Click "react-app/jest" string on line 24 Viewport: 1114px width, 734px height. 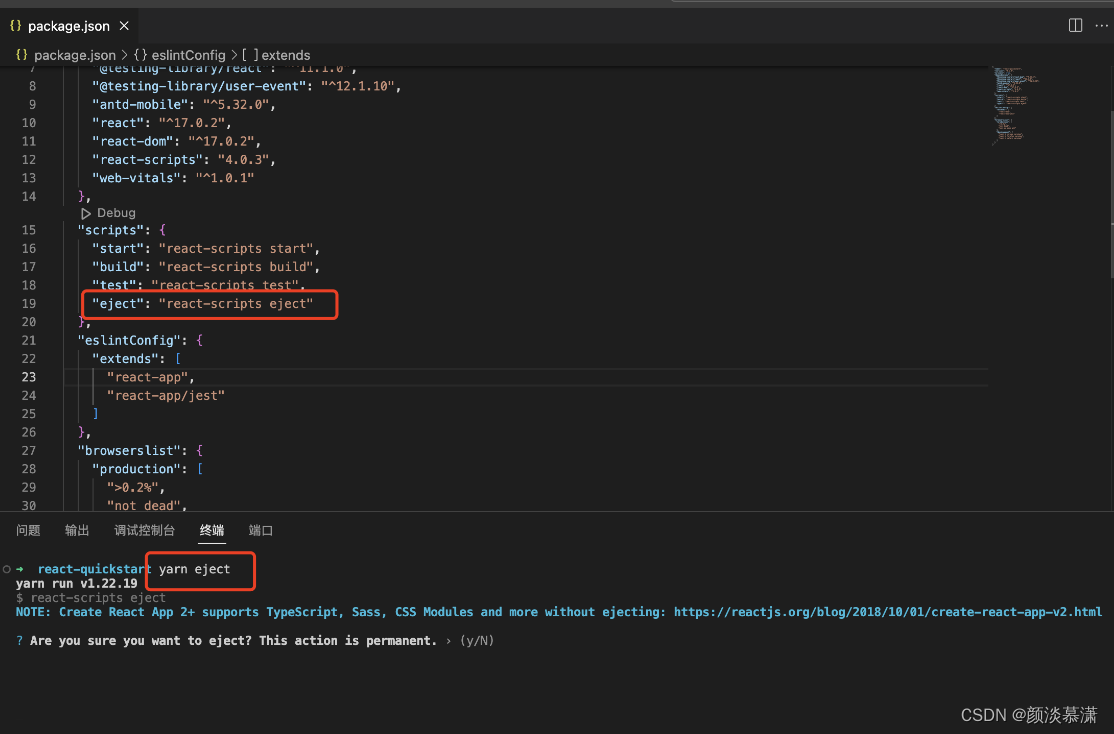(x=166, y=395)
